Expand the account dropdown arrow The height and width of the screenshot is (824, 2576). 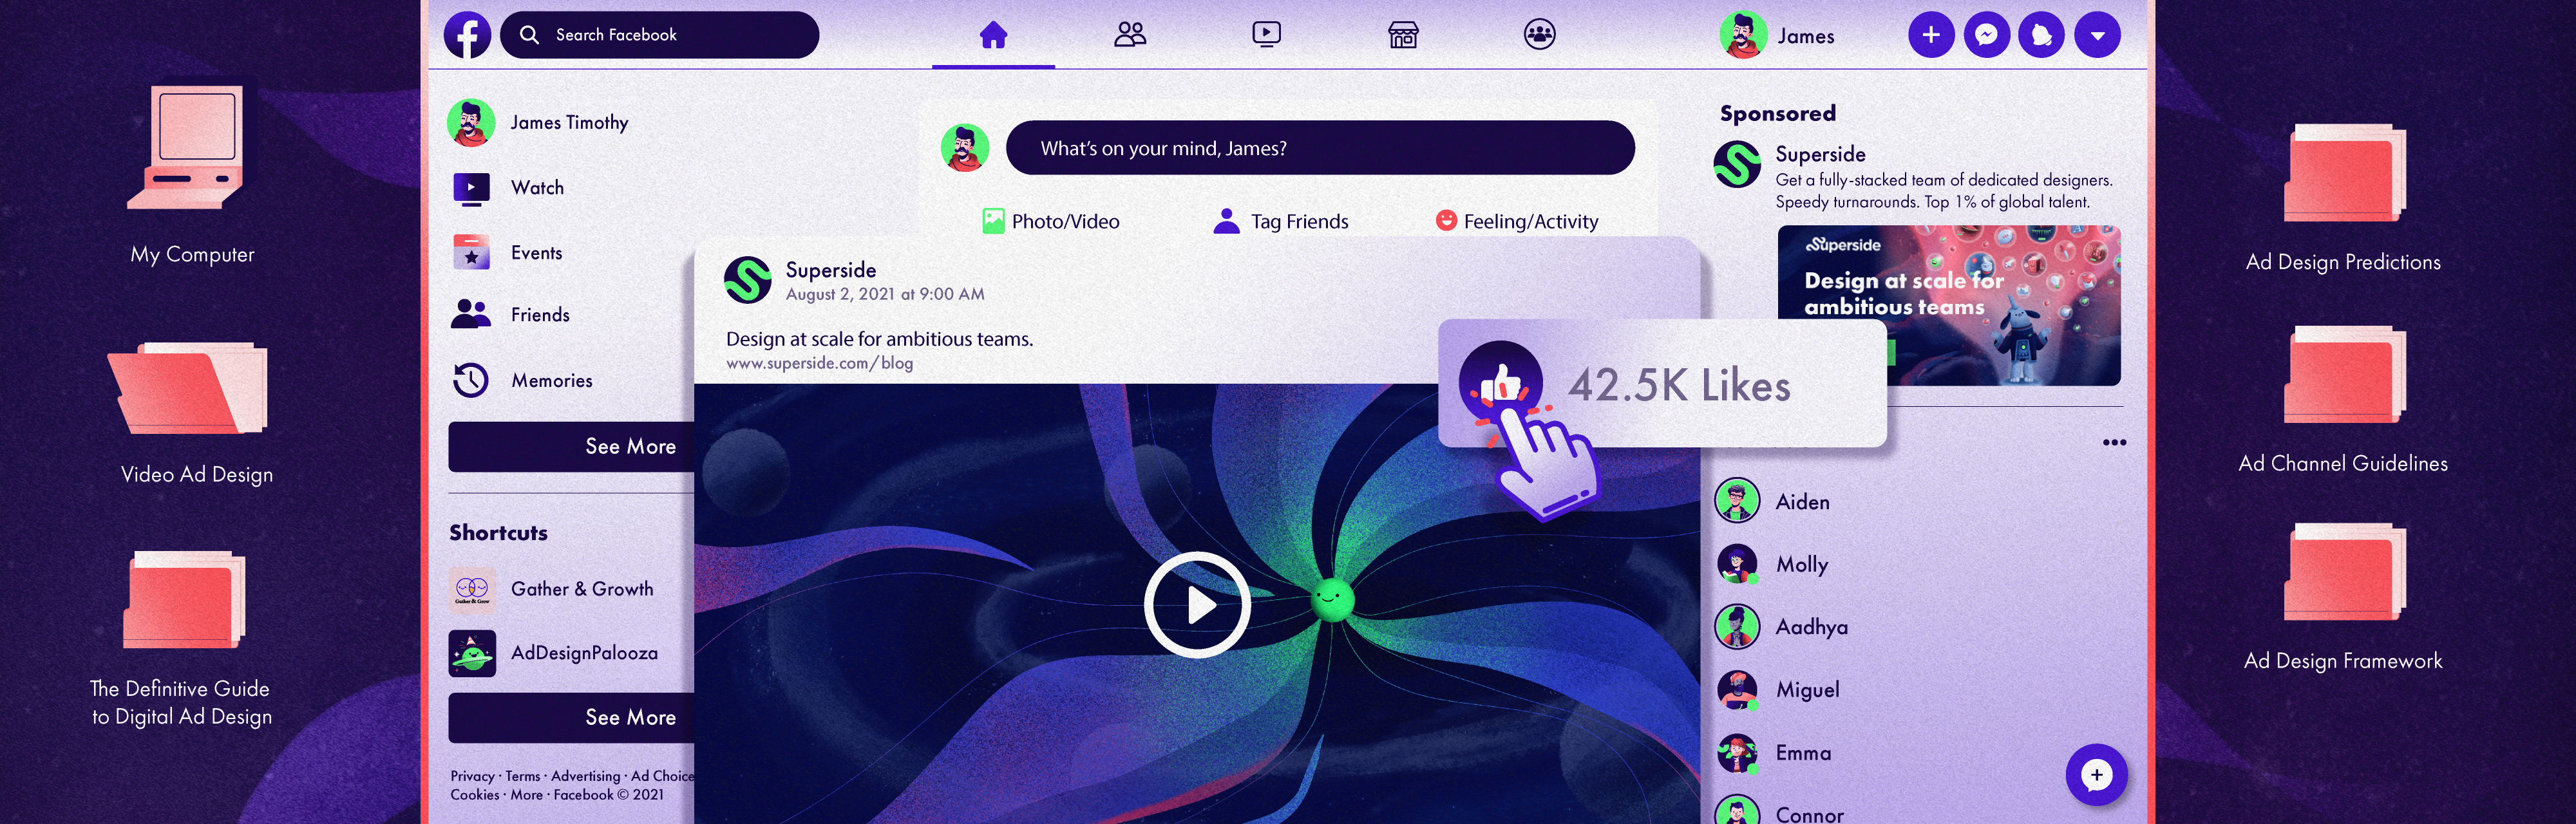point(2097,35)
